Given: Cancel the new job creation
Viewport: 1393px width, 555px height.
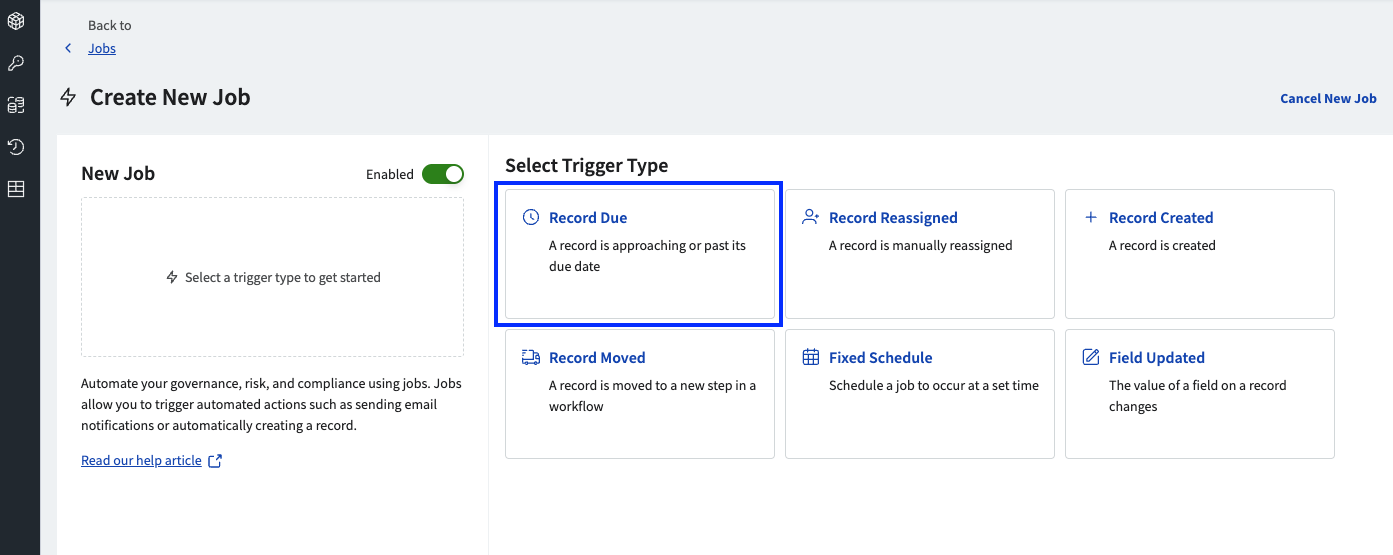Looking at the screenshot, I should pos(1328,98).
